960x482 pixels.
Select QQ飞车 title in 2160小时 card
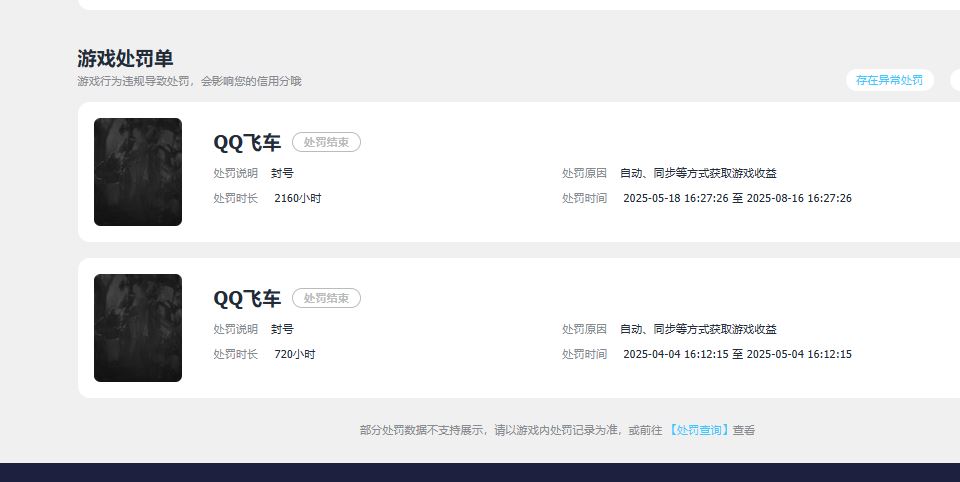click(x=247, y=143)
